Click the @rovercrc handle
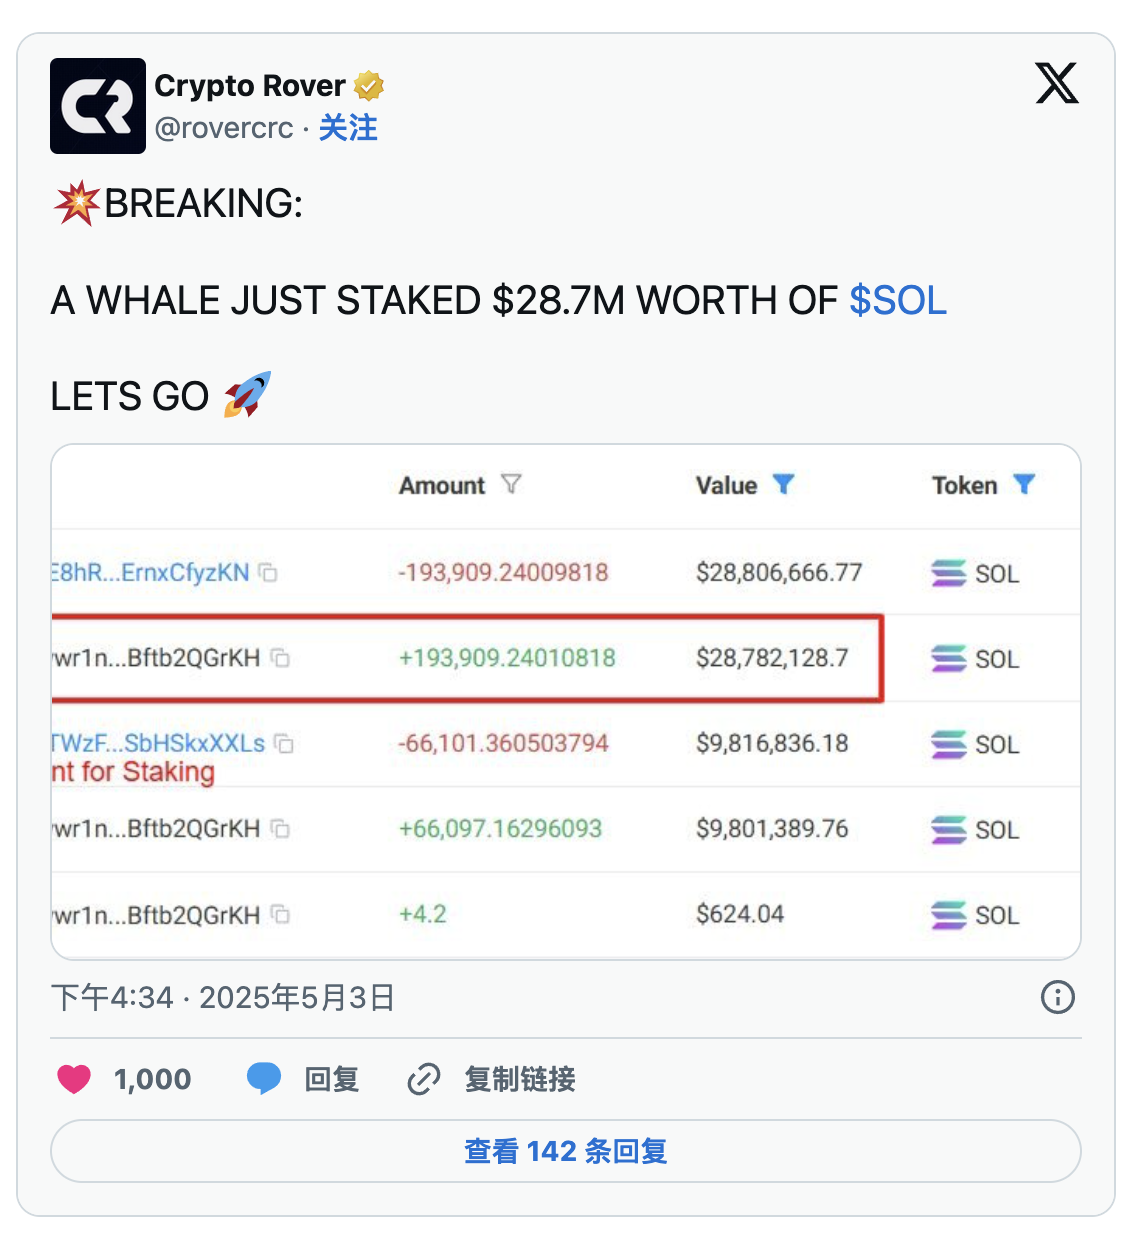Screen dimensions: 1124x1244 [x=224, y=128]
